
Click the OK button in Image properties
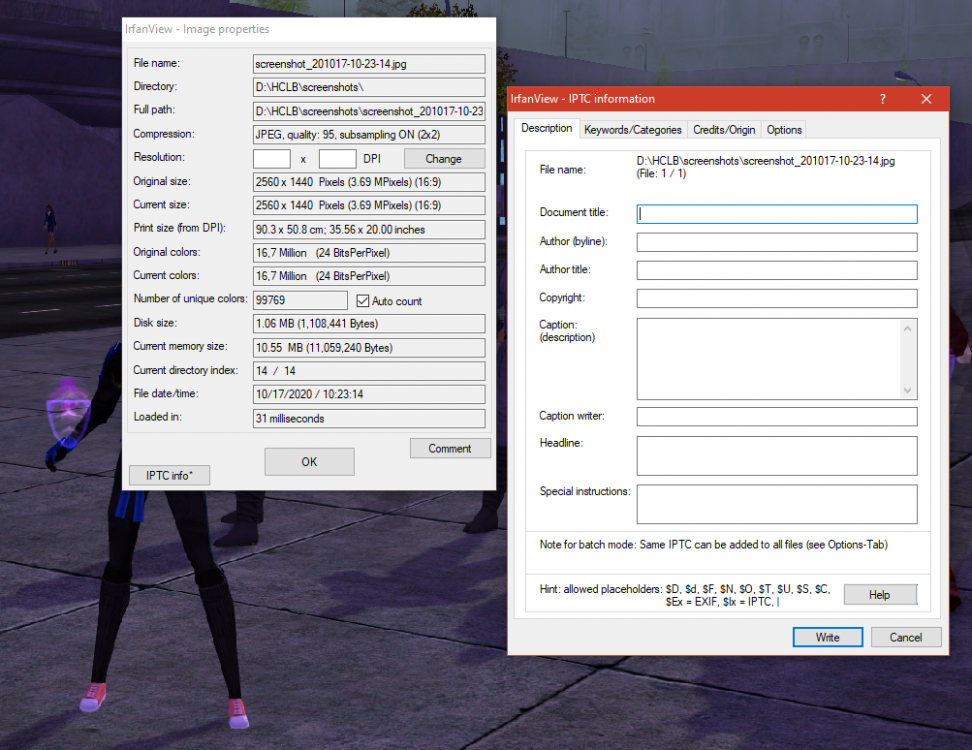click(x=309, y=462)
